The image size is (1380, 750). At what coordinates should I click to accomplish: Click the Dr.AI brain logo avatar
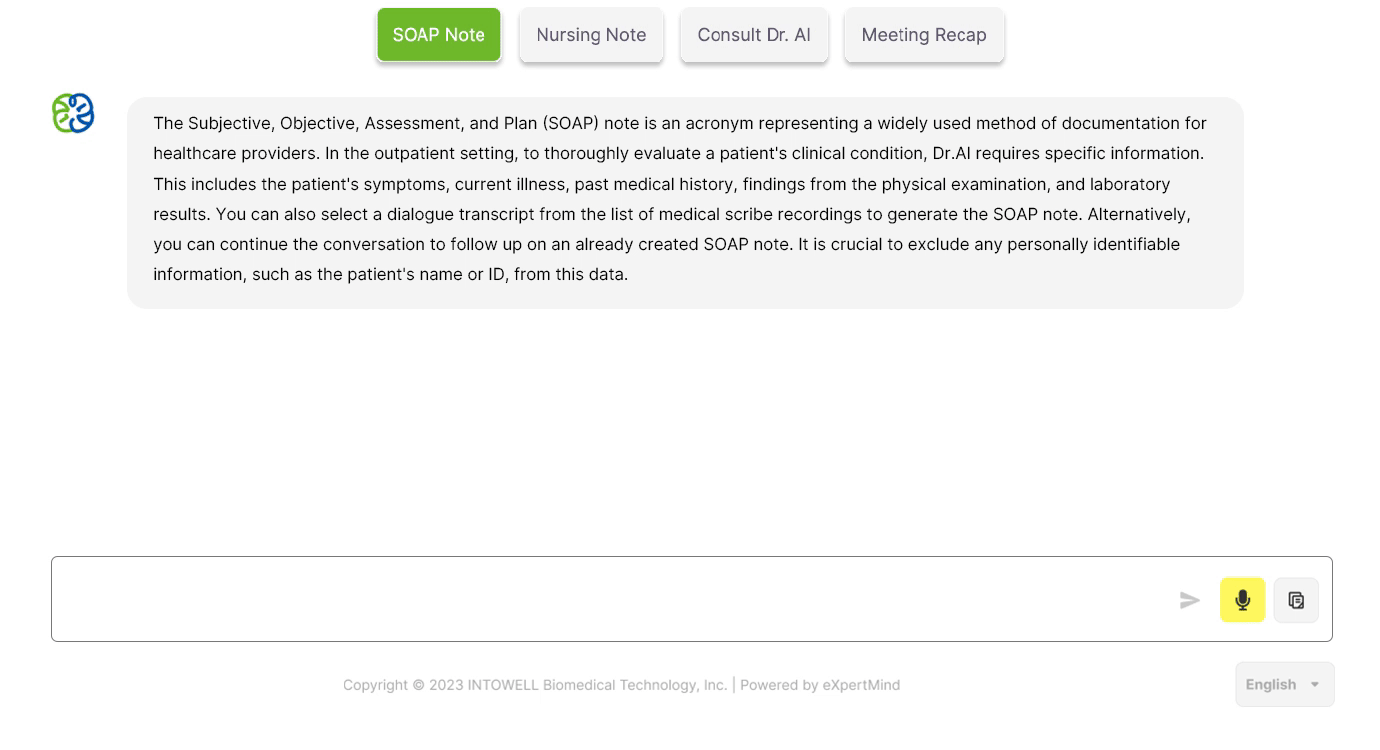(73, 113)
